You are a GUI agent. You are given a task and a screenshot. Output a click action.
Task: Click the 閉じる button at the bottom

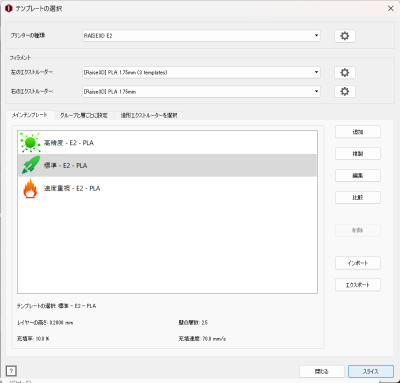(x=322, y=371)
